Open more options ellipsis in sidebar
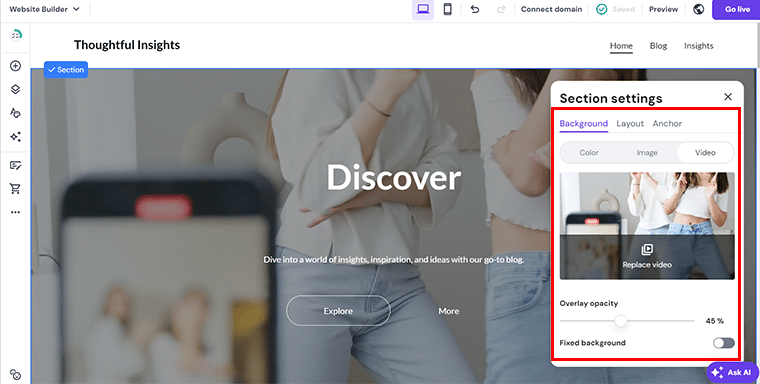 (16, 212)
